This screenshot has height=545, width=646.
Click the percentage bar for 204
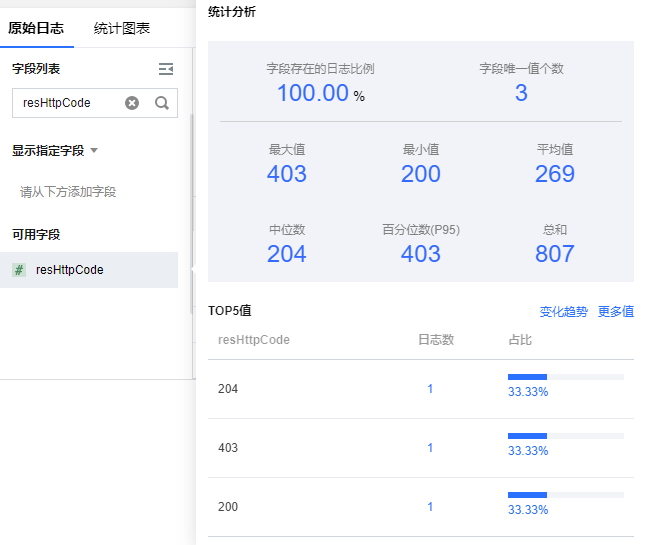tap(565, 378)
